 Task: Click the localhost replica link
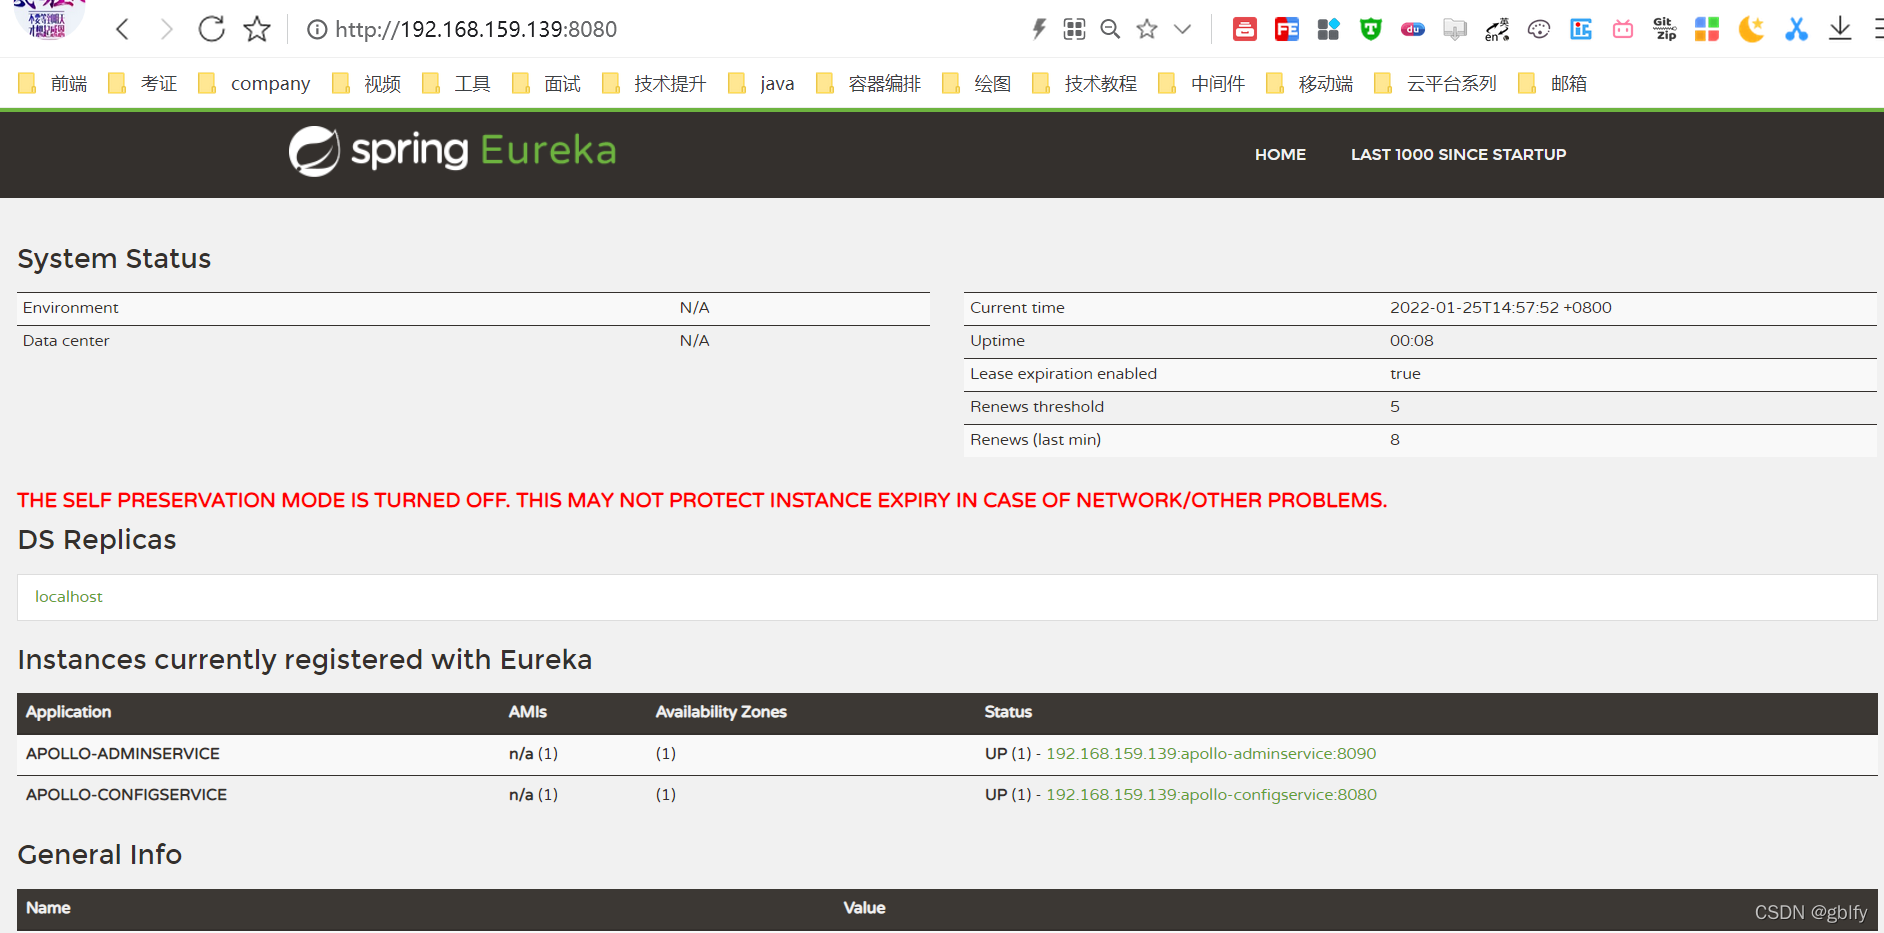point(69,596)
